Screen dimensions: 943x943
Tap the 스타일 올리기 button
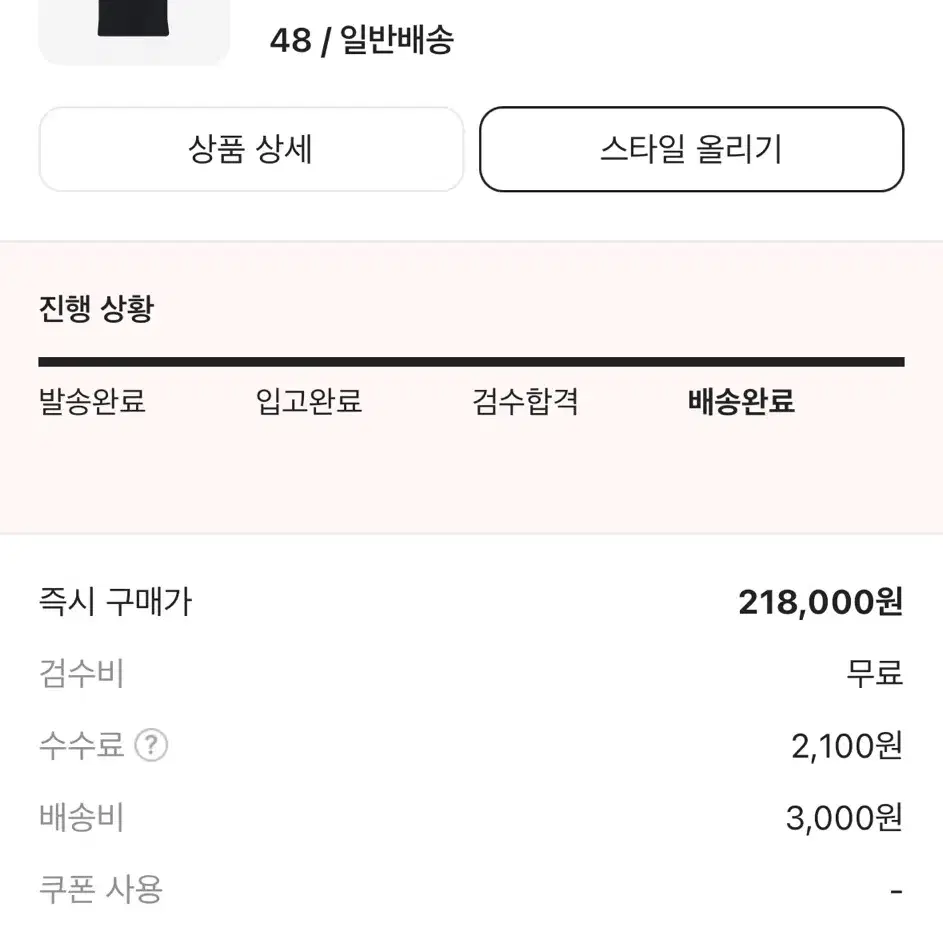coord(692,149)
